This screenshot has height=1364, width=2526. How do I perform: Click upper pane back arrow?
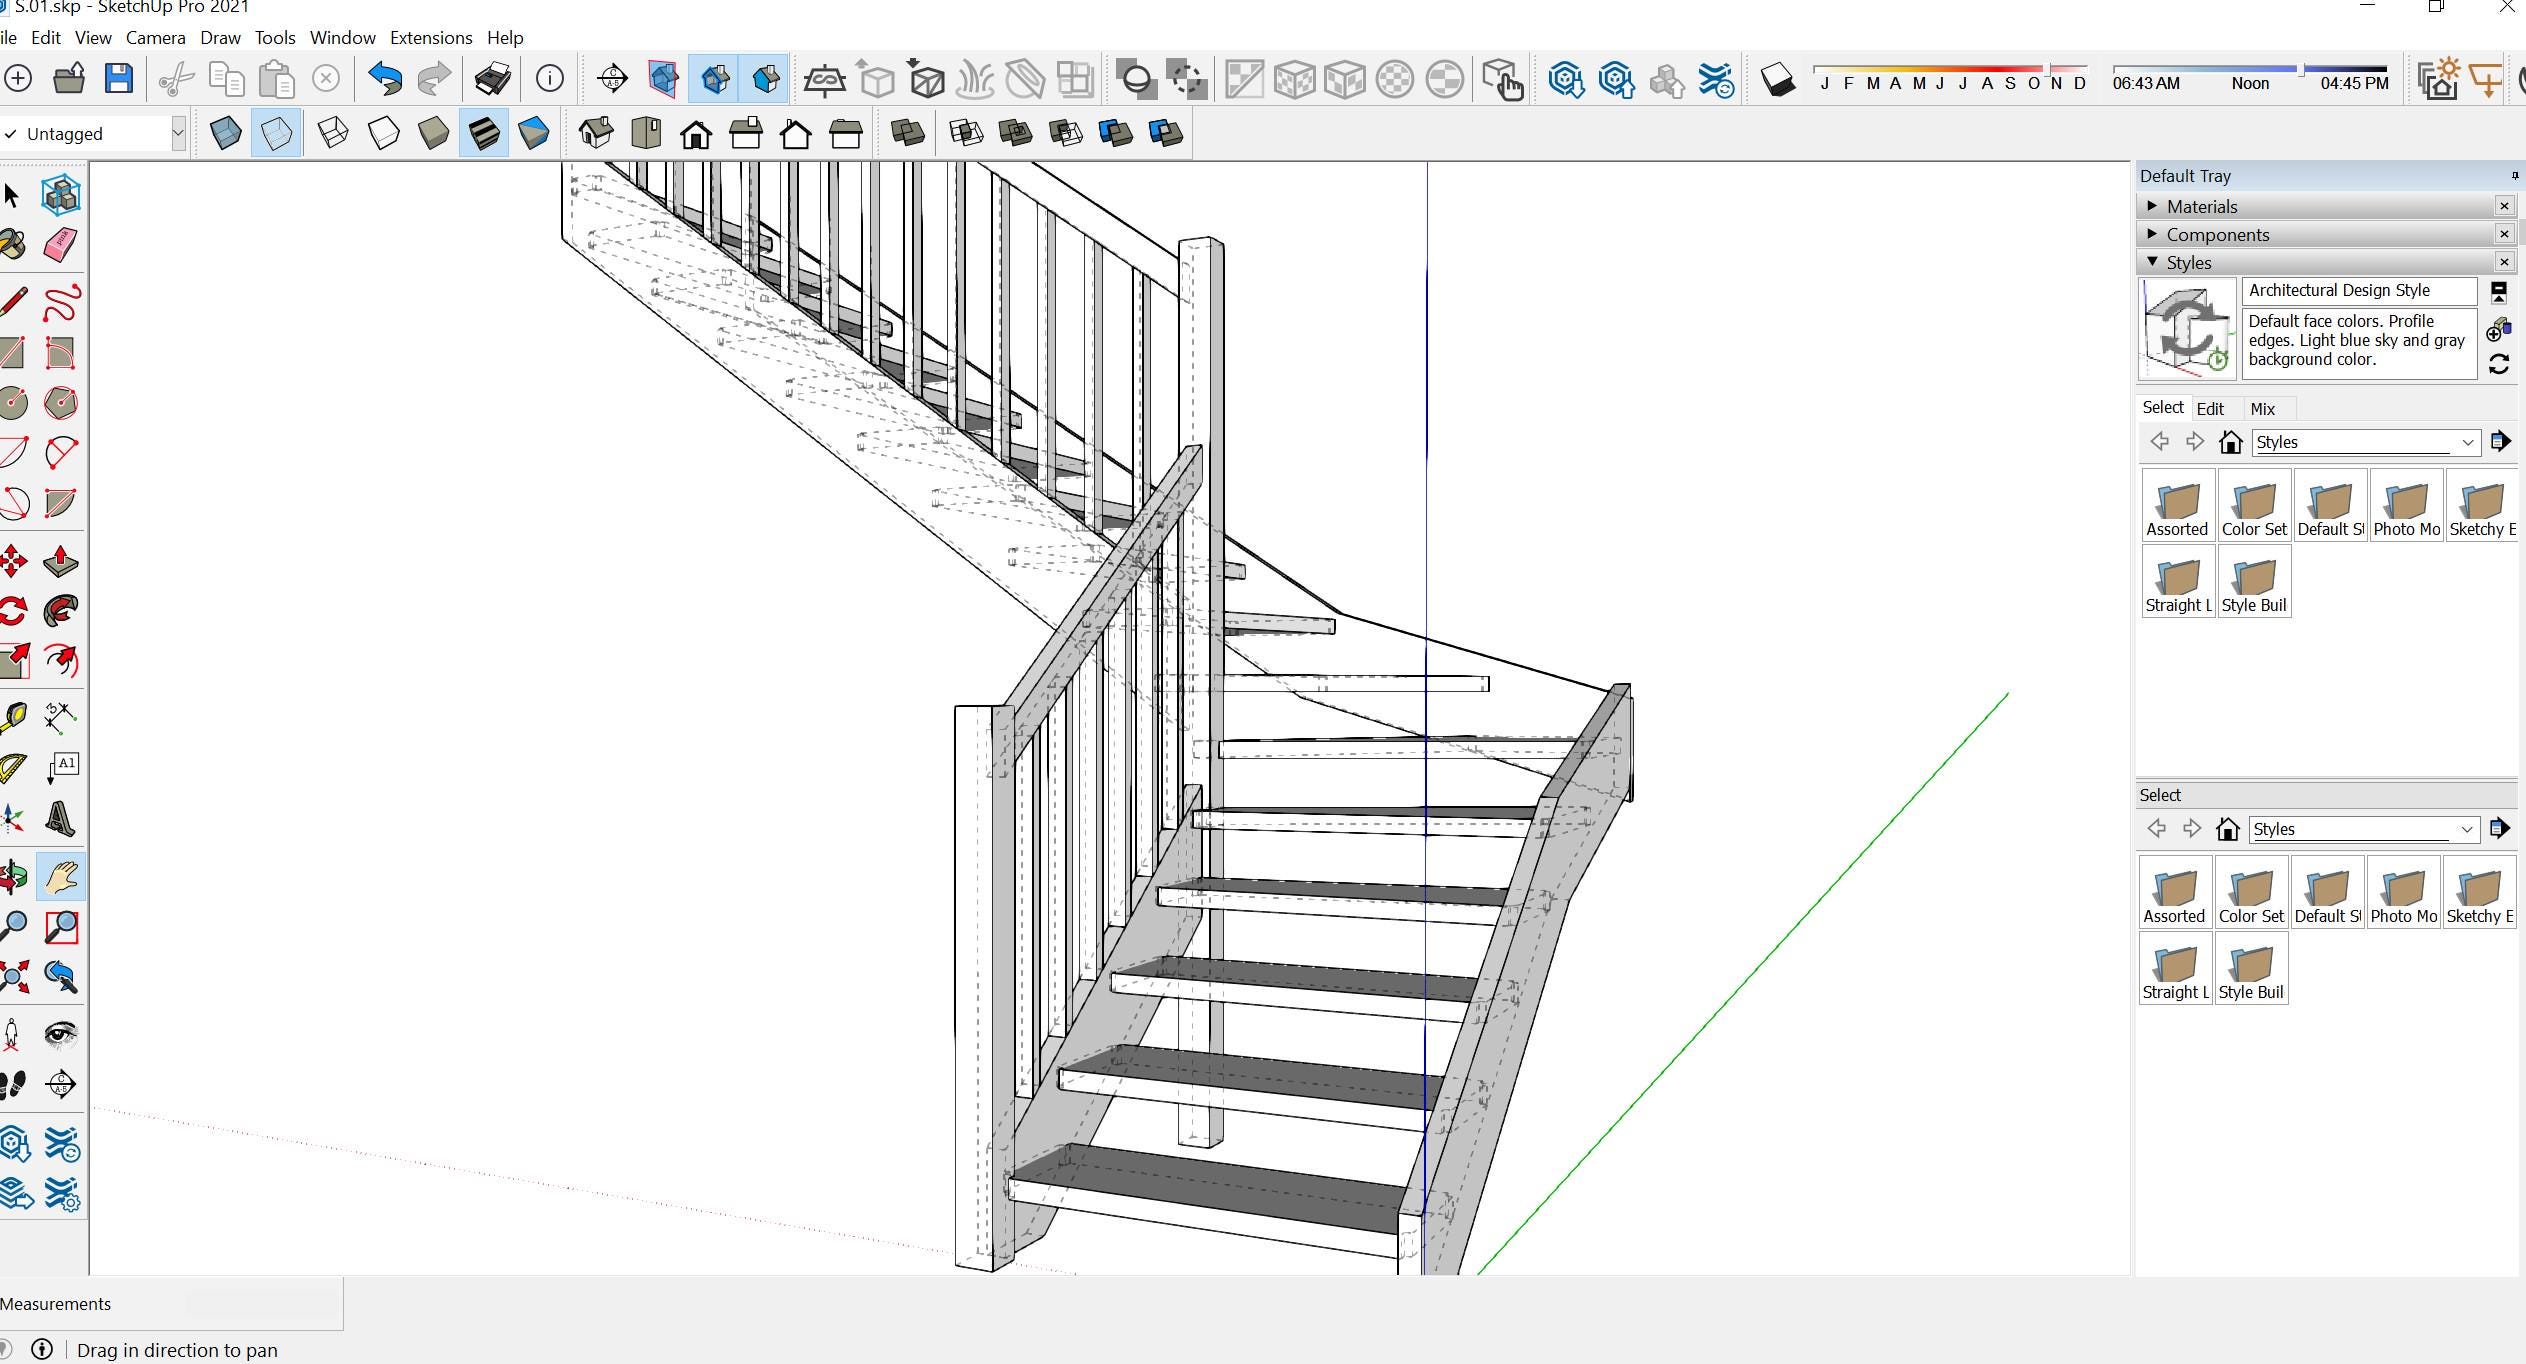2160,442
